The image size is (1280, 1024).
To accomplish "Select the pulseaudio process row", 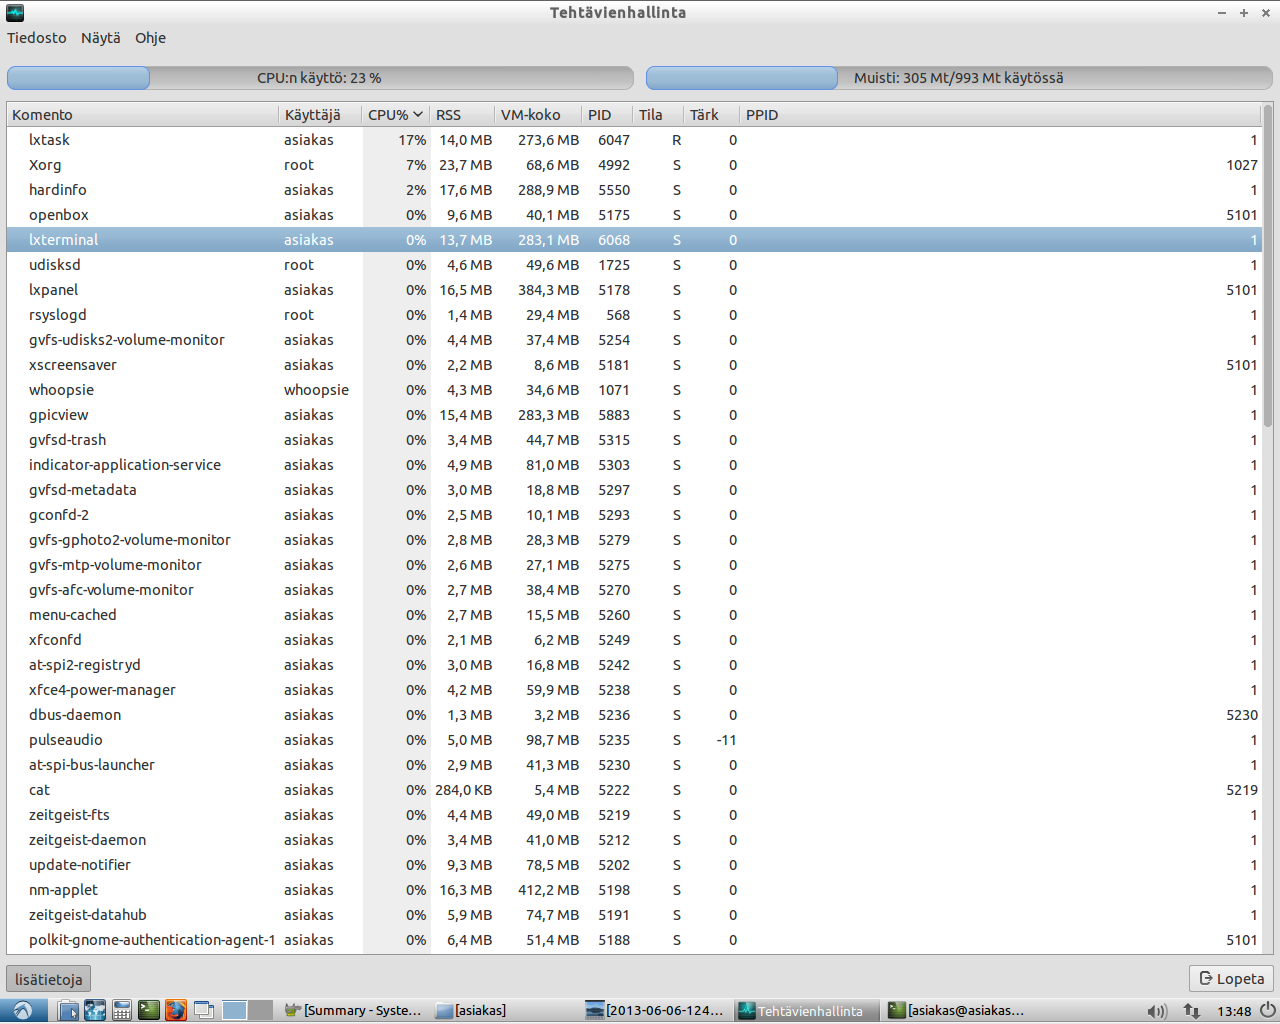I will click(634, 740).
